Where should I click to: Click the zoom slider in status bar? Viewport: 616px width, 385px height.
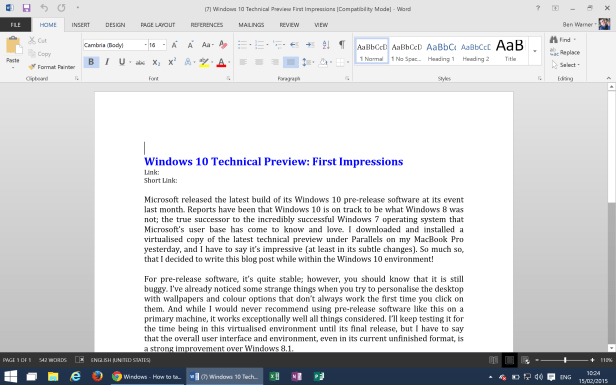[x=565, y=360]
